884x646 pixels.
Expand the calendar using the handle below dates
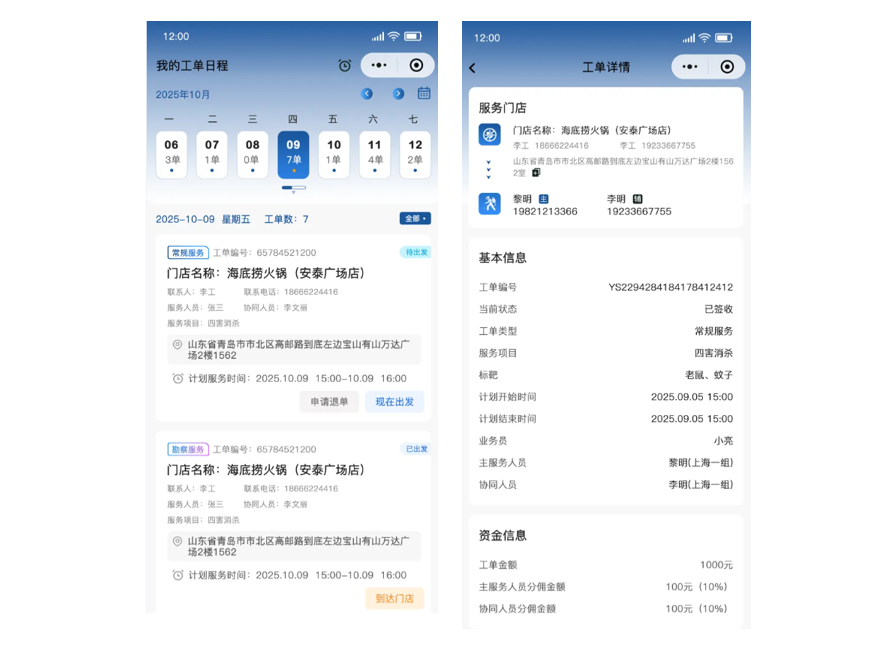point(293,188)
